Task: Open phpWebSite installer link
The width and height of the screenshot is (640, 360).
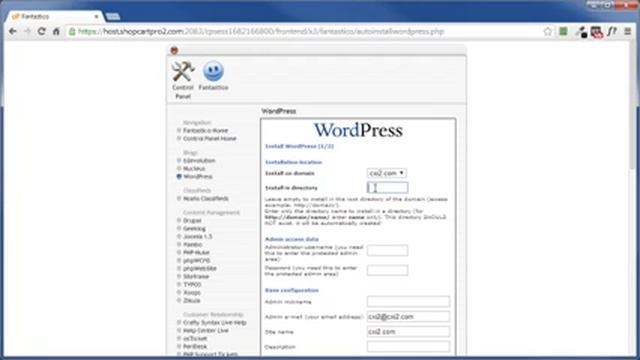Action: pyautogui.click(x=200, y=268)
